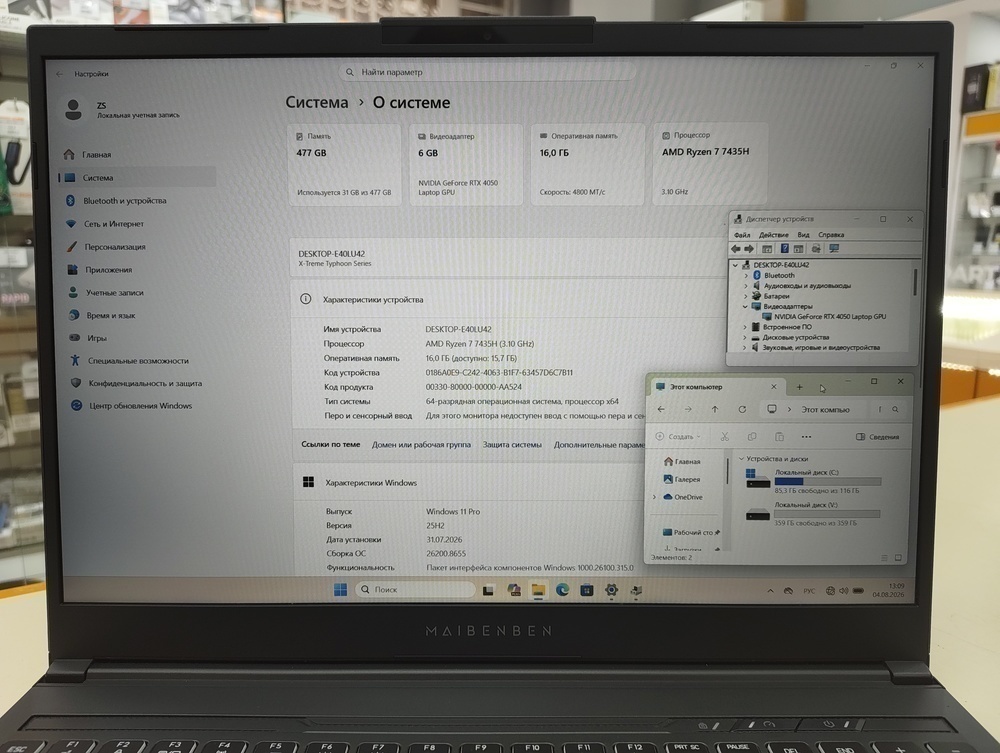The width and height of the screenshot is (1000, 753).
Task: Show hidden tray icons chevron
Action: [770, 591]
